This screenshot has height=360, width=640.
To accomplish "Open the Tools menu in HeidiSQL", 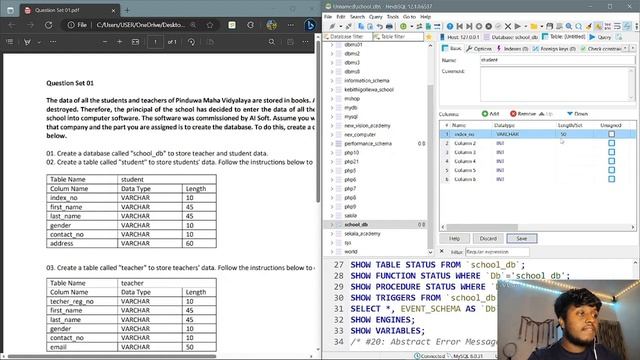I will [x=392, y=17].
